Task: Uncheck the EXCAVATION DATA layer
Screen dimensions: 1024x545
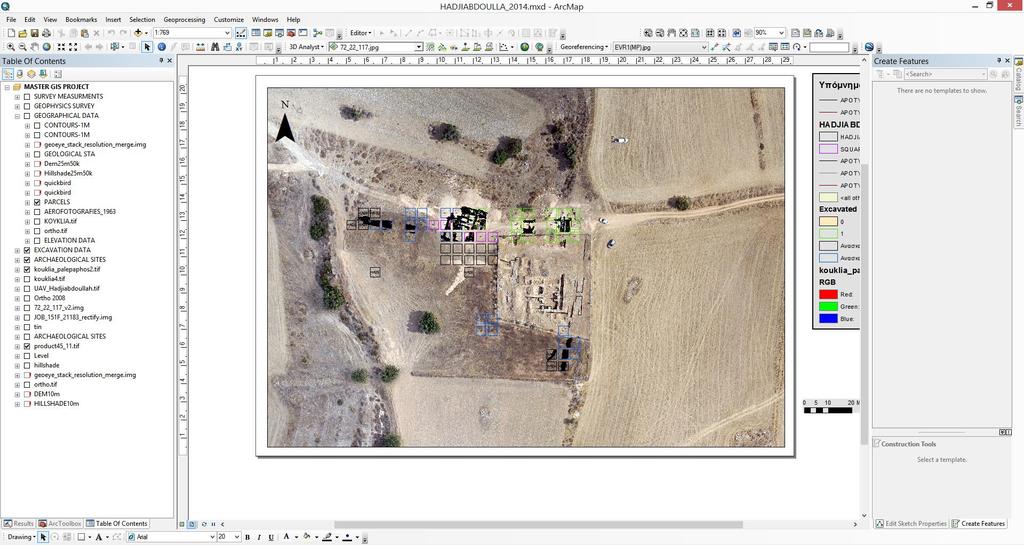Action: [x=27, y=250]
